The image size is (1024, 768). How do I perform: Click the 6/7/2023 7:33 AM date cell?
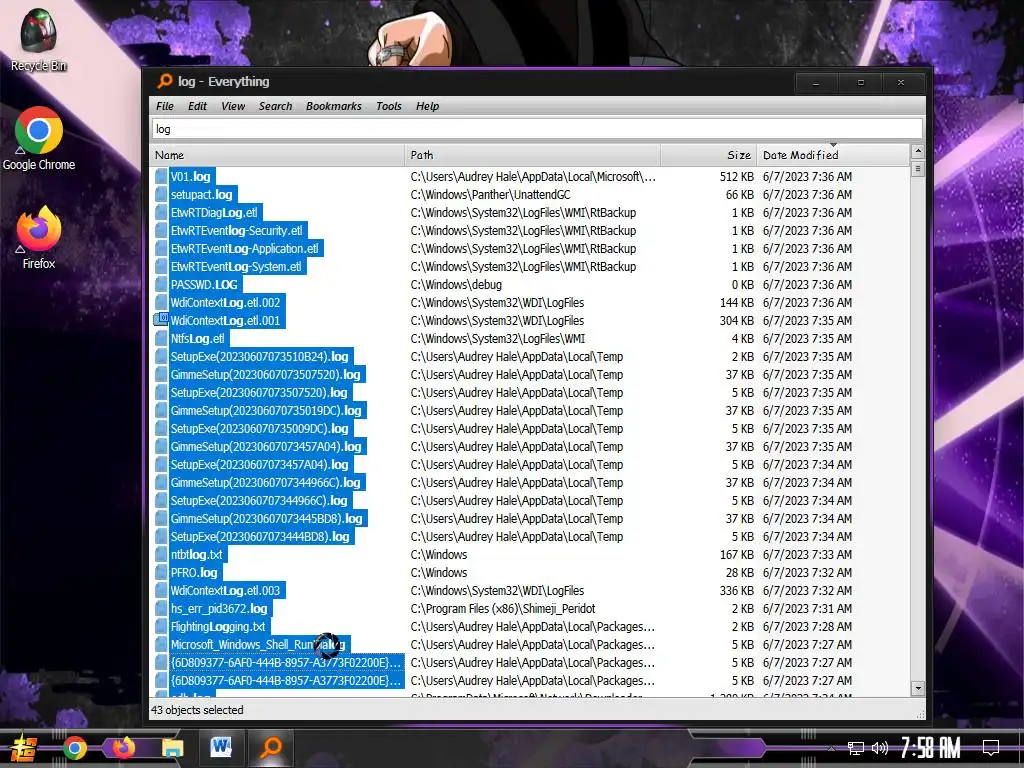(807, 554)
